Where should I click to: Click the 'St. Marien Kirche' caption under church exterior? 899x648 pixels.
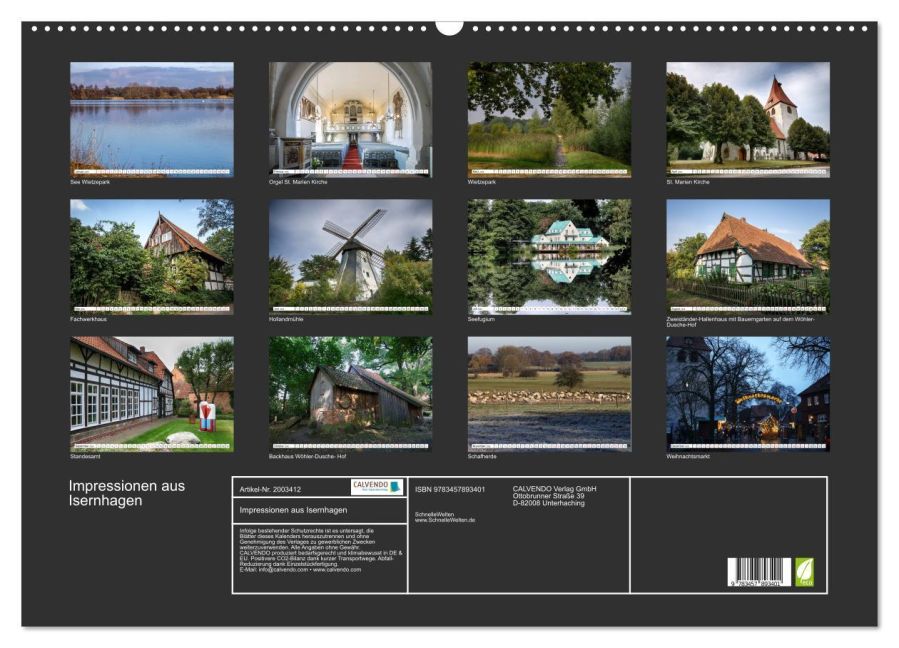point(688,182)
